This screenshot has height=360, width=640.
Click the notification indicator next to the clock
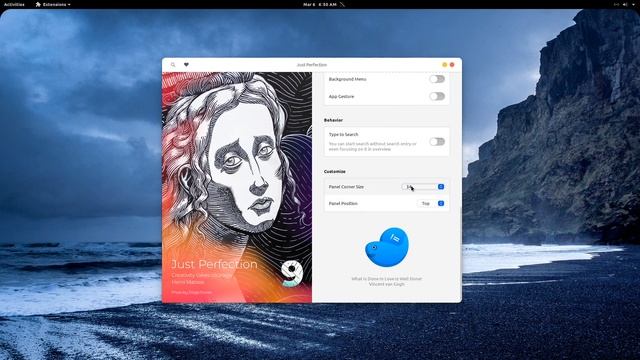pyautogui.click(x=342, y=4)
